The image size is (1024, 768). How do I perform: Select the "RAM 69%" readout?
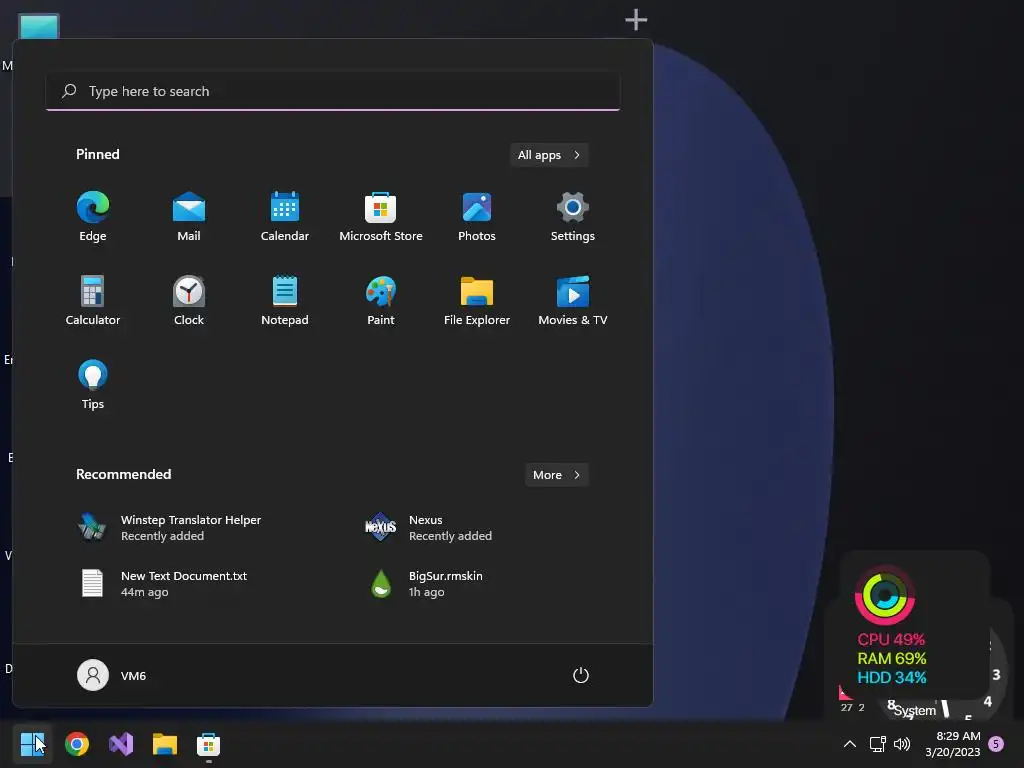click(x=891, y=658)
